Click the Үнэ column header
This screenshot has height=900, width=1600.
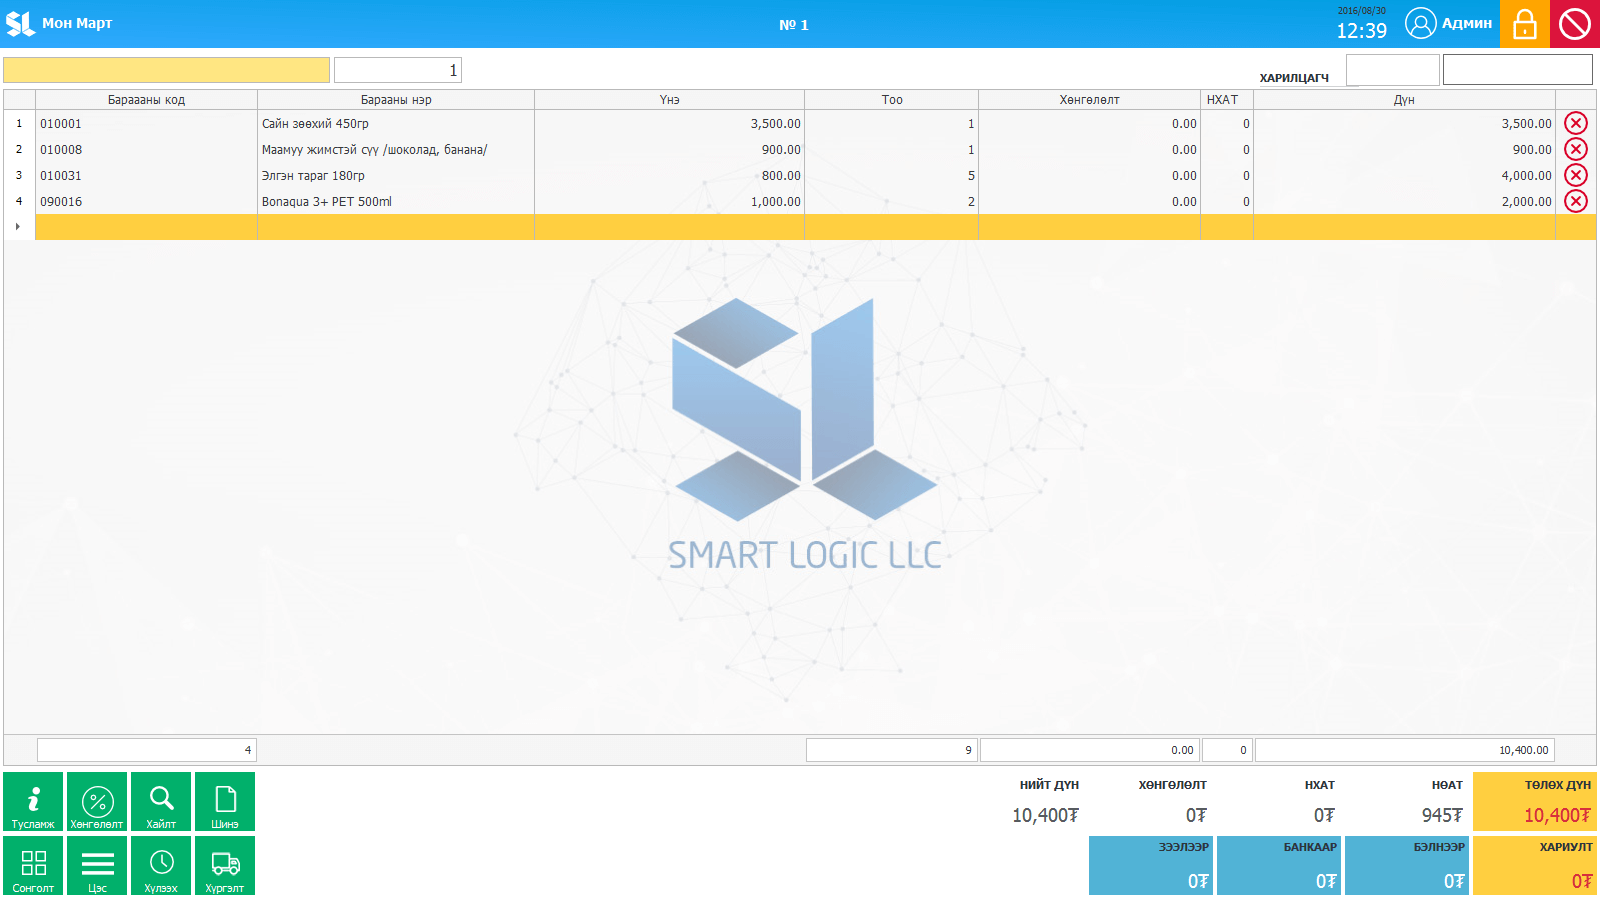click(x=669, y=100)
